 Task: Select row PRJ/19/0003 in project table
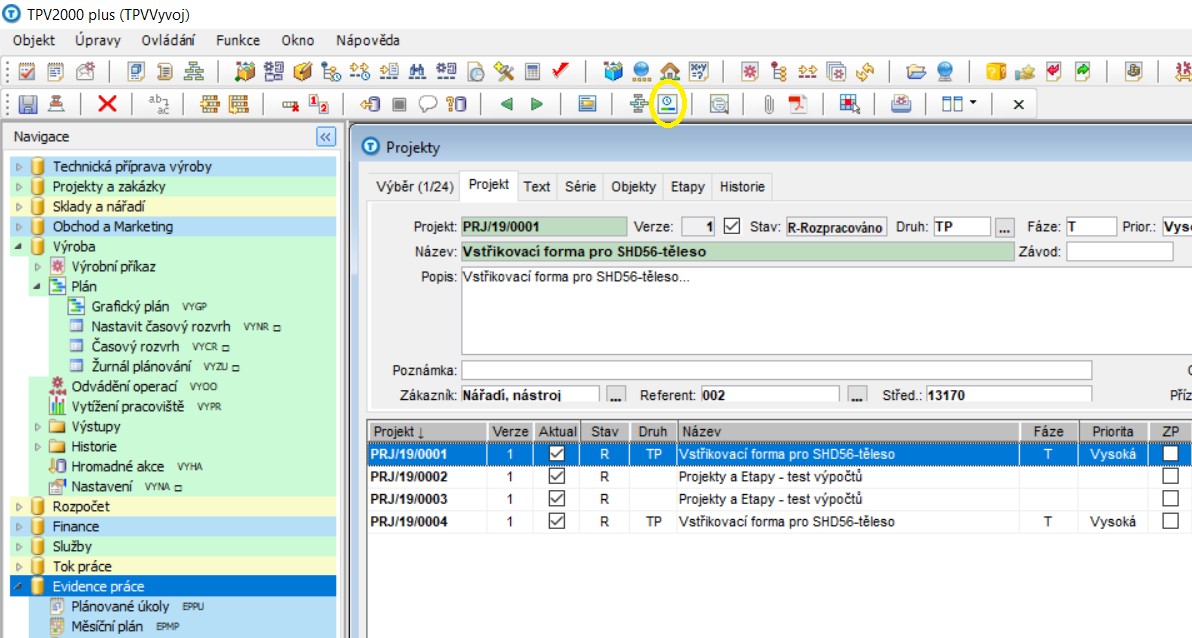click(778, 499)
